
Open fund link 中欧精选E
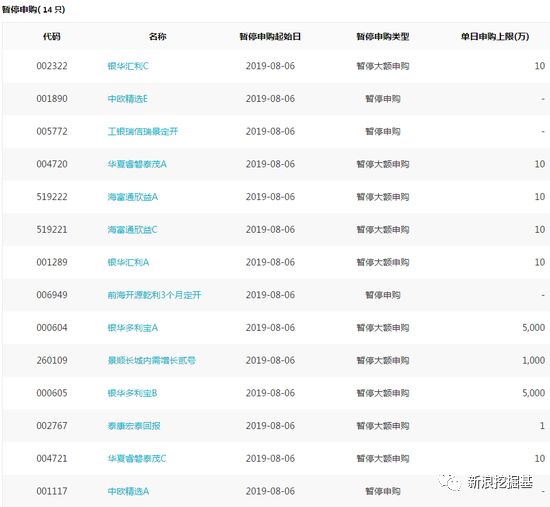pyautogui.click(x=128, y=99)
